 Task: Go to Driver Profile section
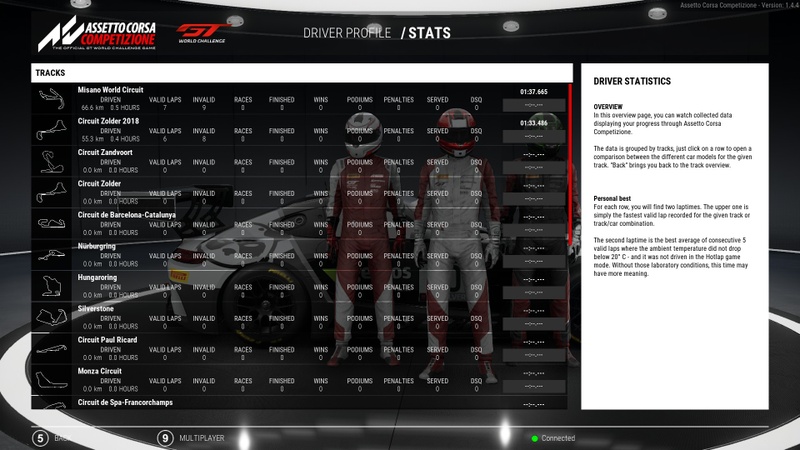(x=347, y=33)
